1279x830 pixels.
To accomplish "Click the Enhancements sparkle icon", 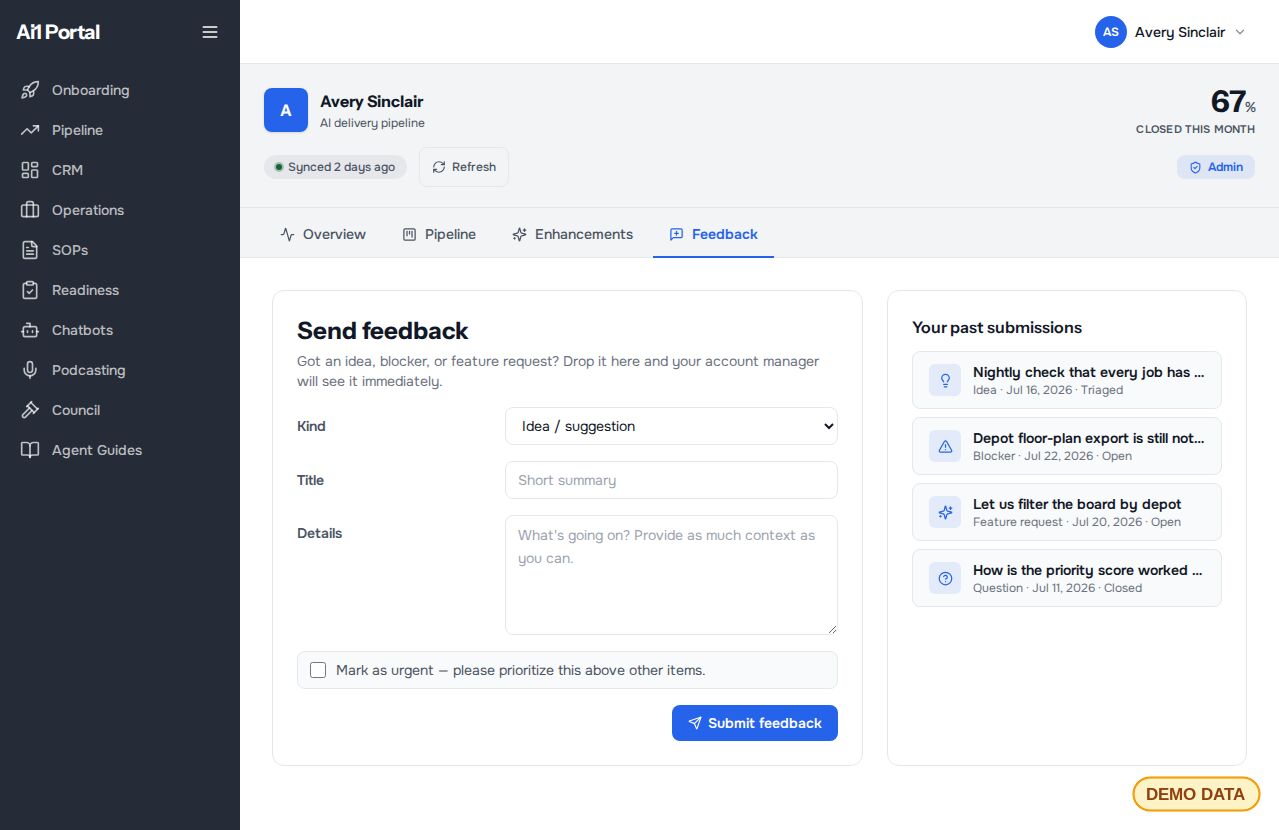I will tap(519, 234).
